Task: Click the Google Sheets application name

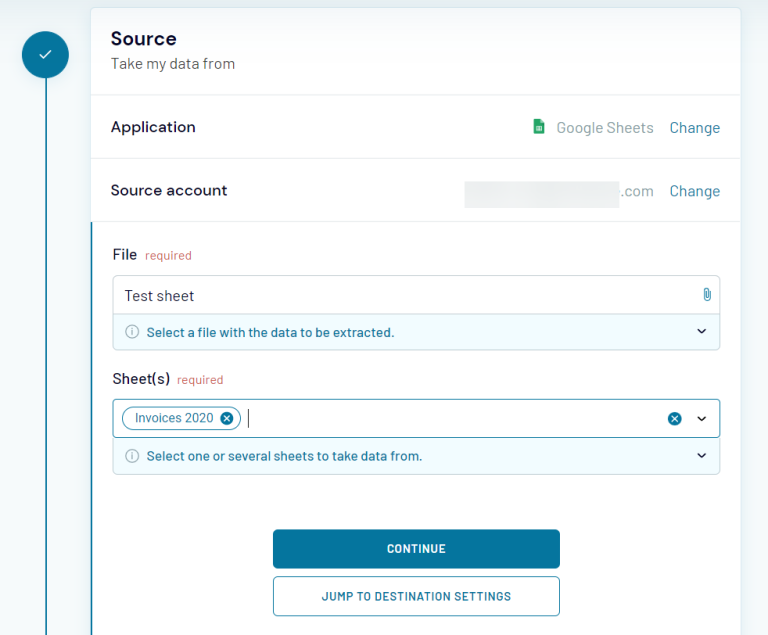Action: (x=604, y=128)
